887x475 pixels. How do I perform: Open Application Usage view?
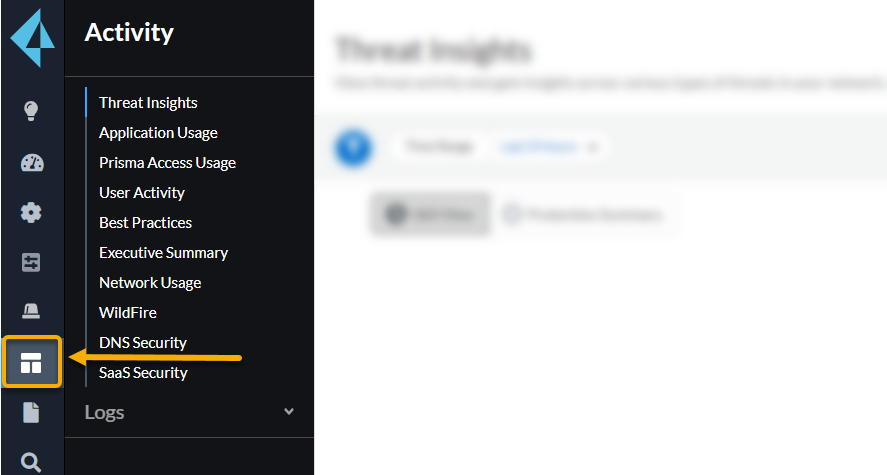click(x=158, y=133)
